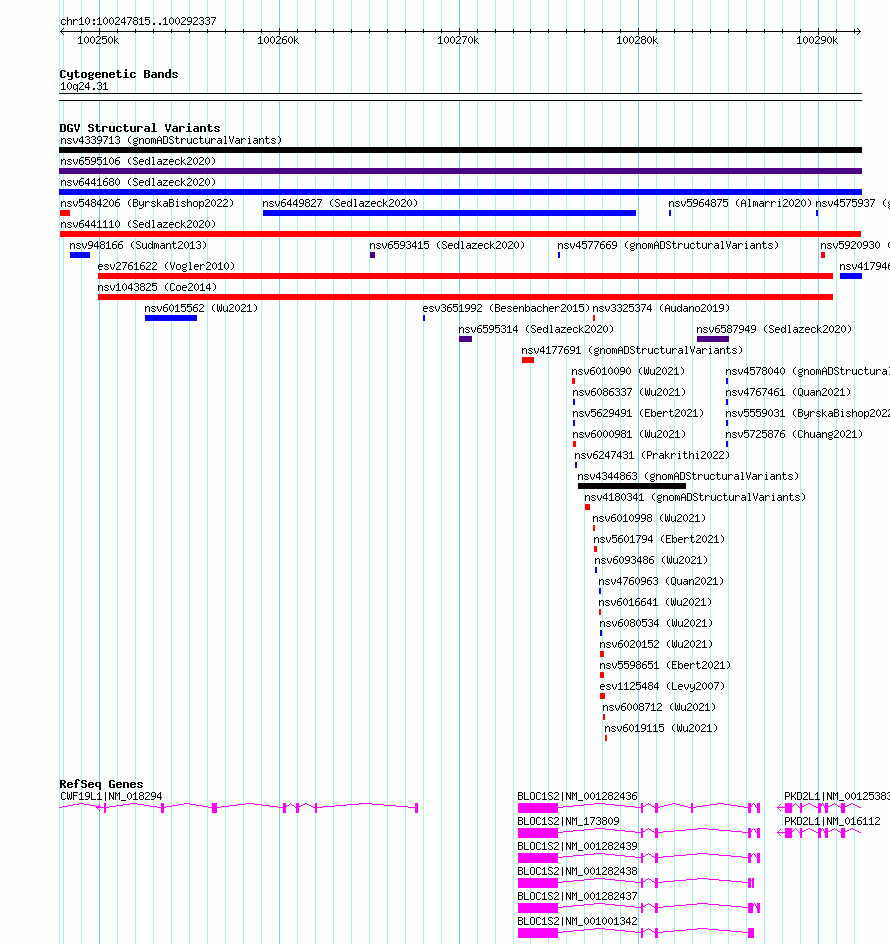Open the BLOC1S2|NM_001282437 transcript label

pyautogui.click(x=577, y=896)
